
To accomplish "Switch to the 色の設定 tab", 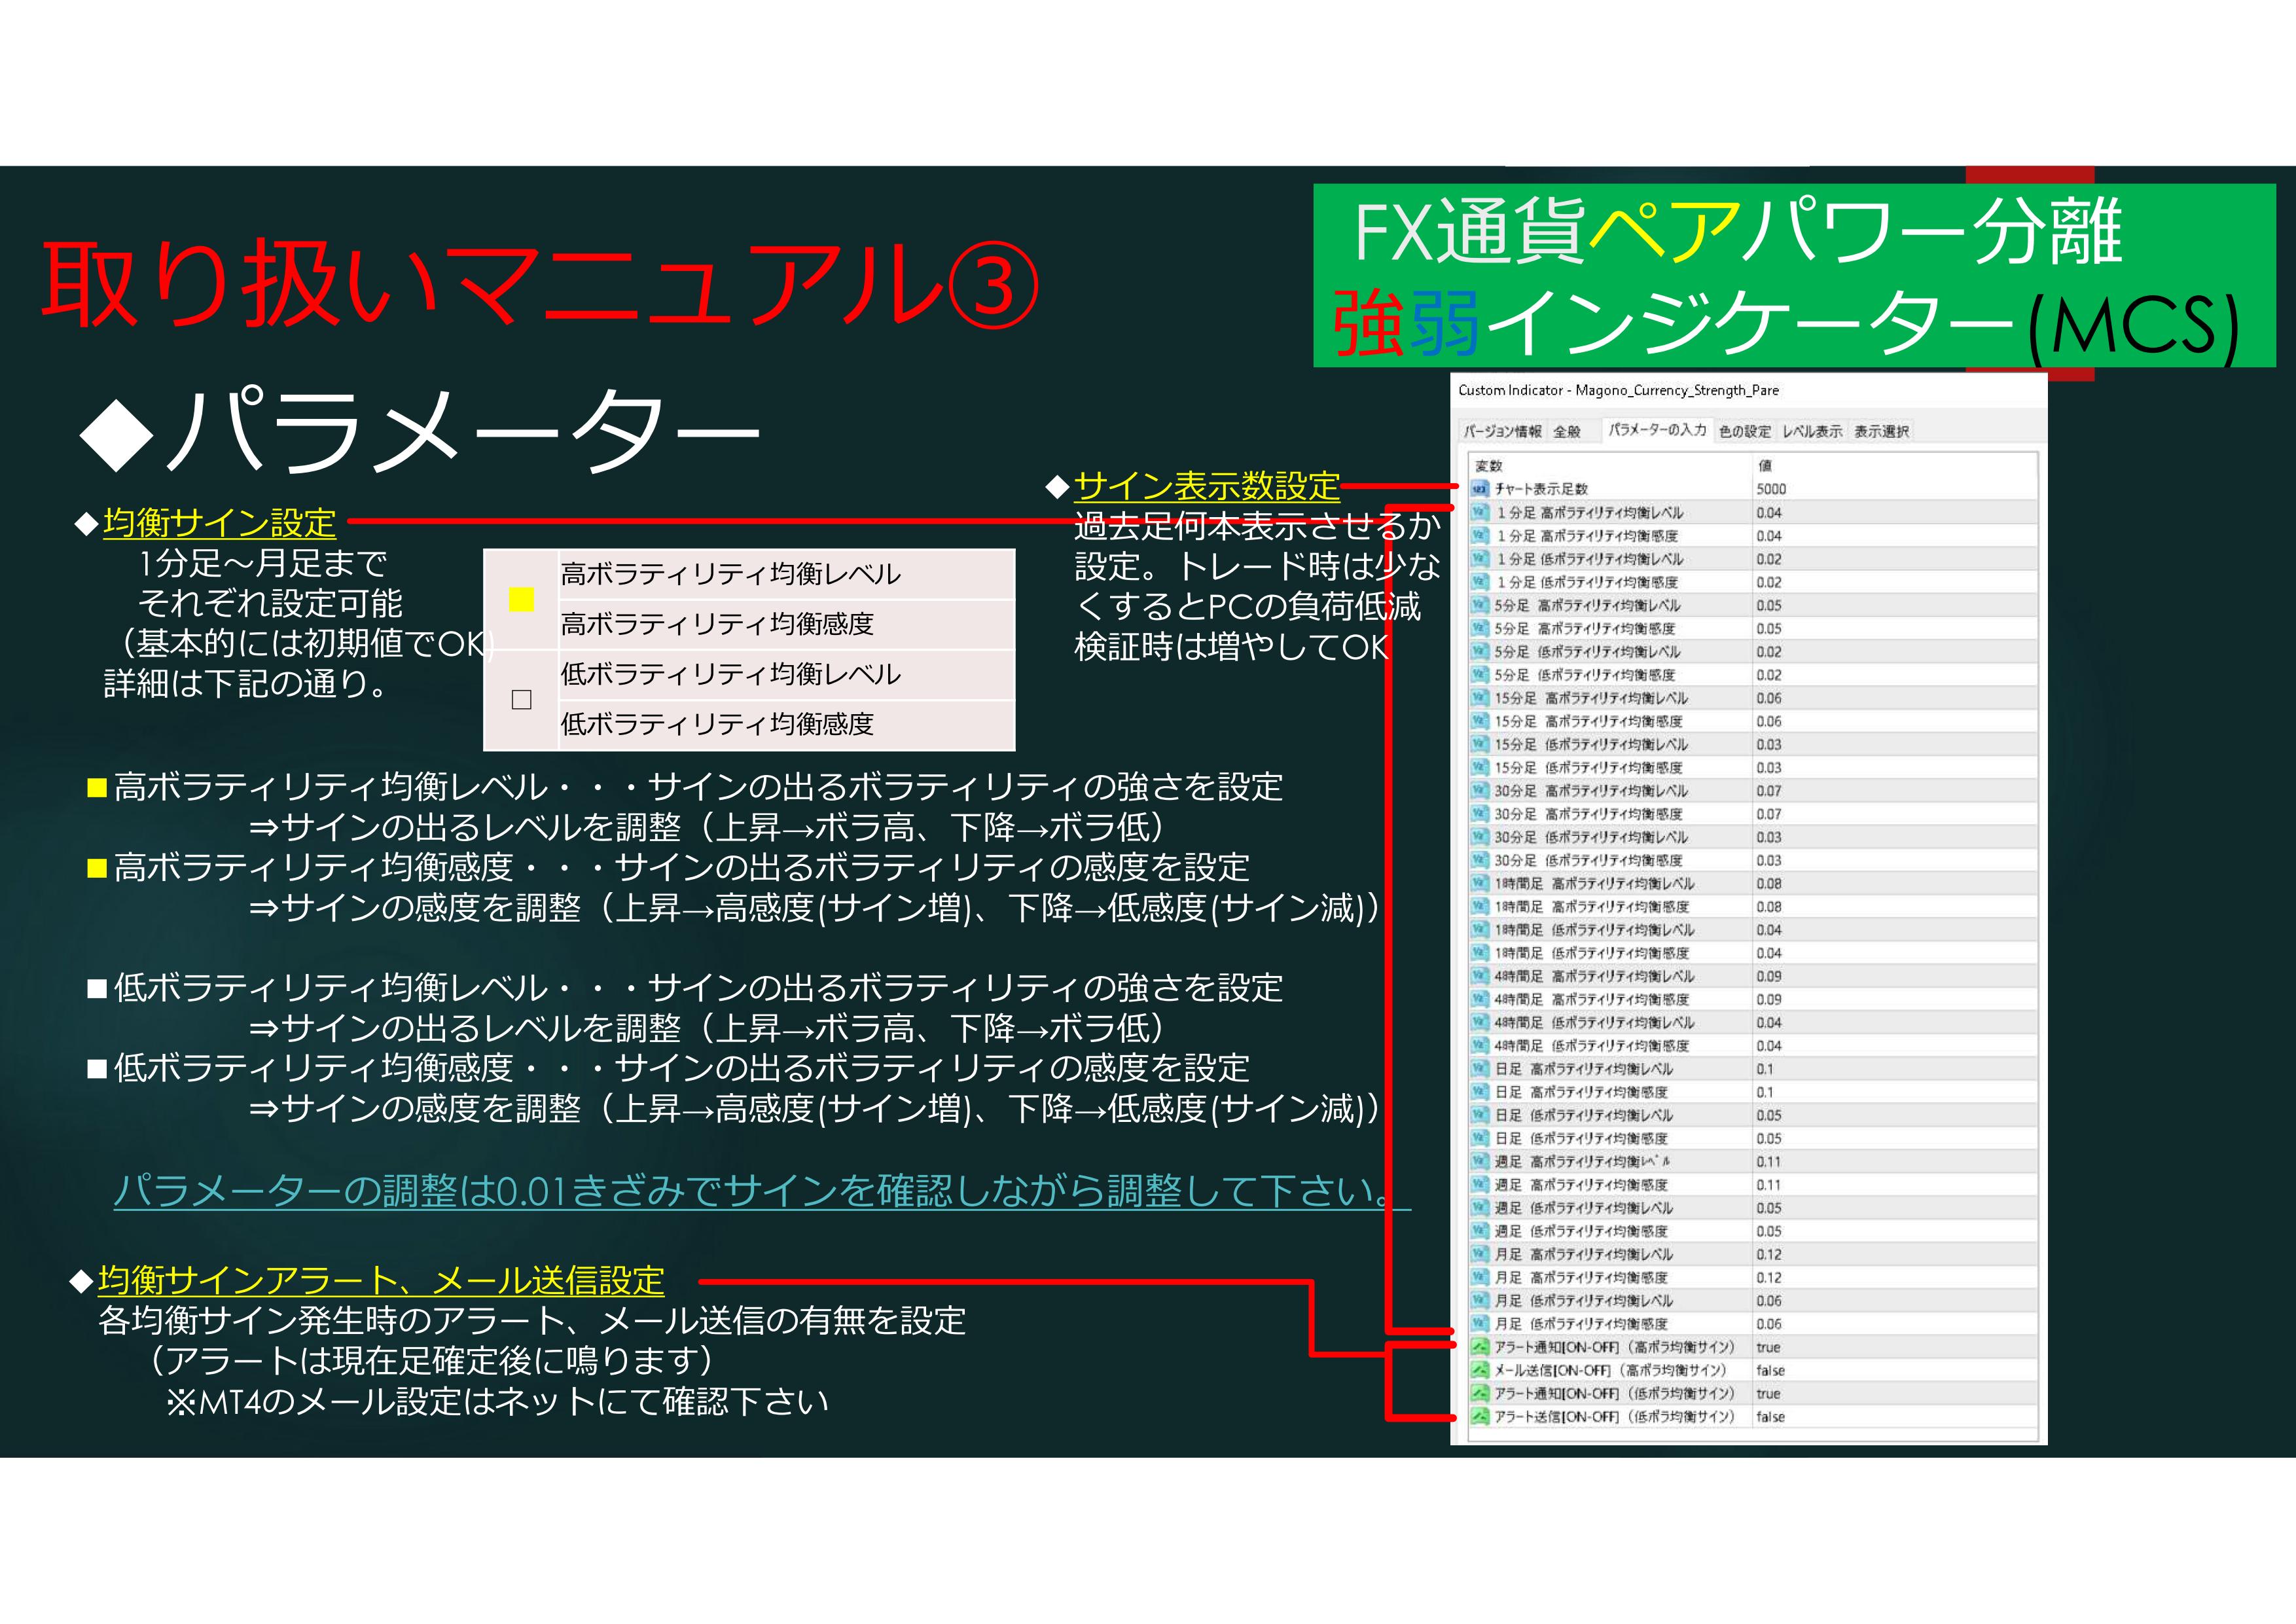I will click(x=1744, y=432).
